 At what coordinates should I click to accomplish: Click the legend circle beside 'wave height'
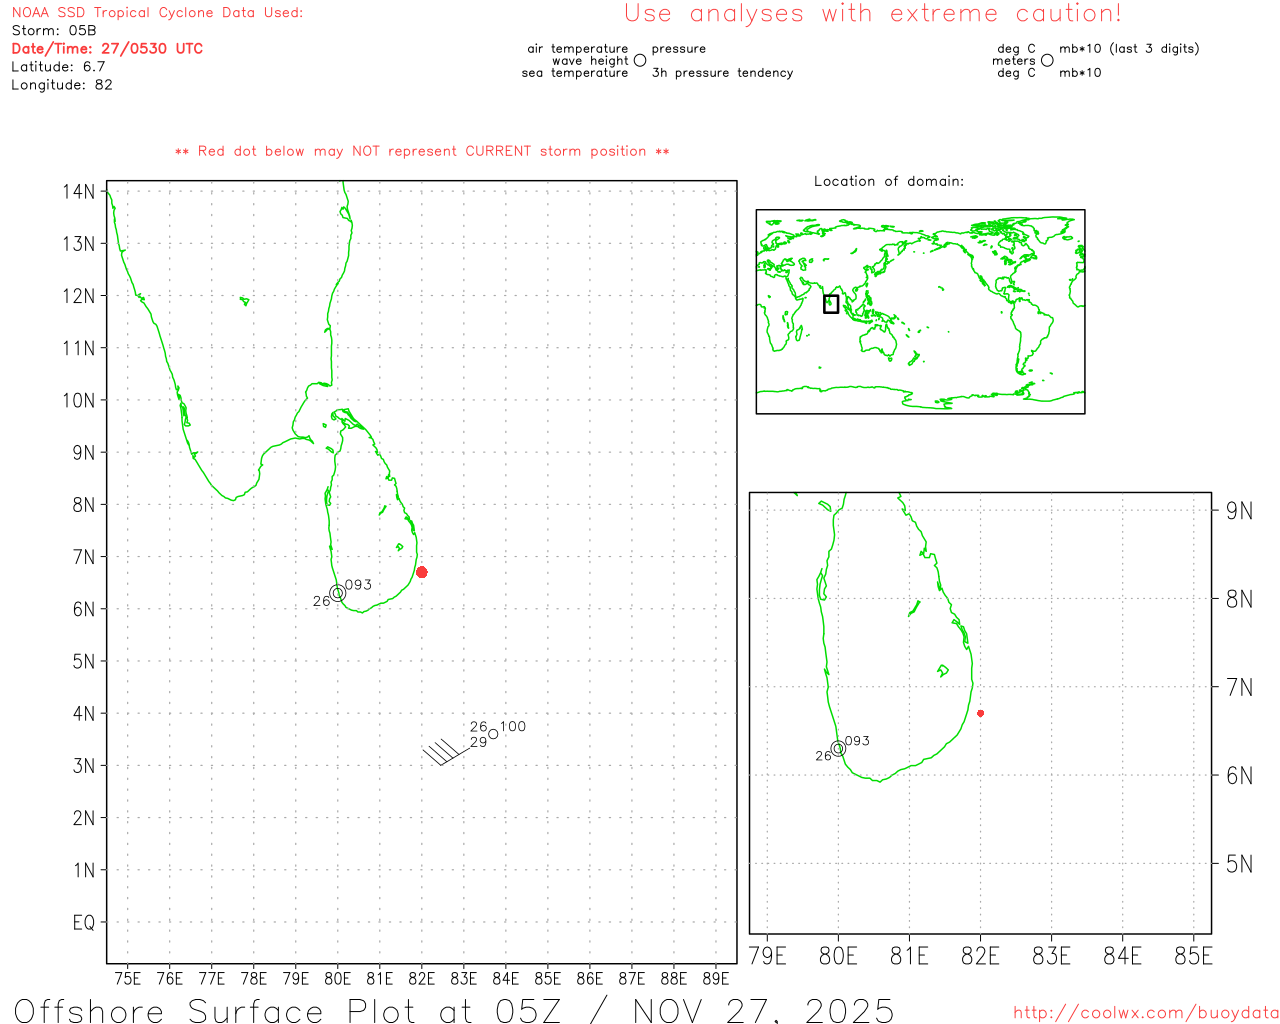(640, 60)
